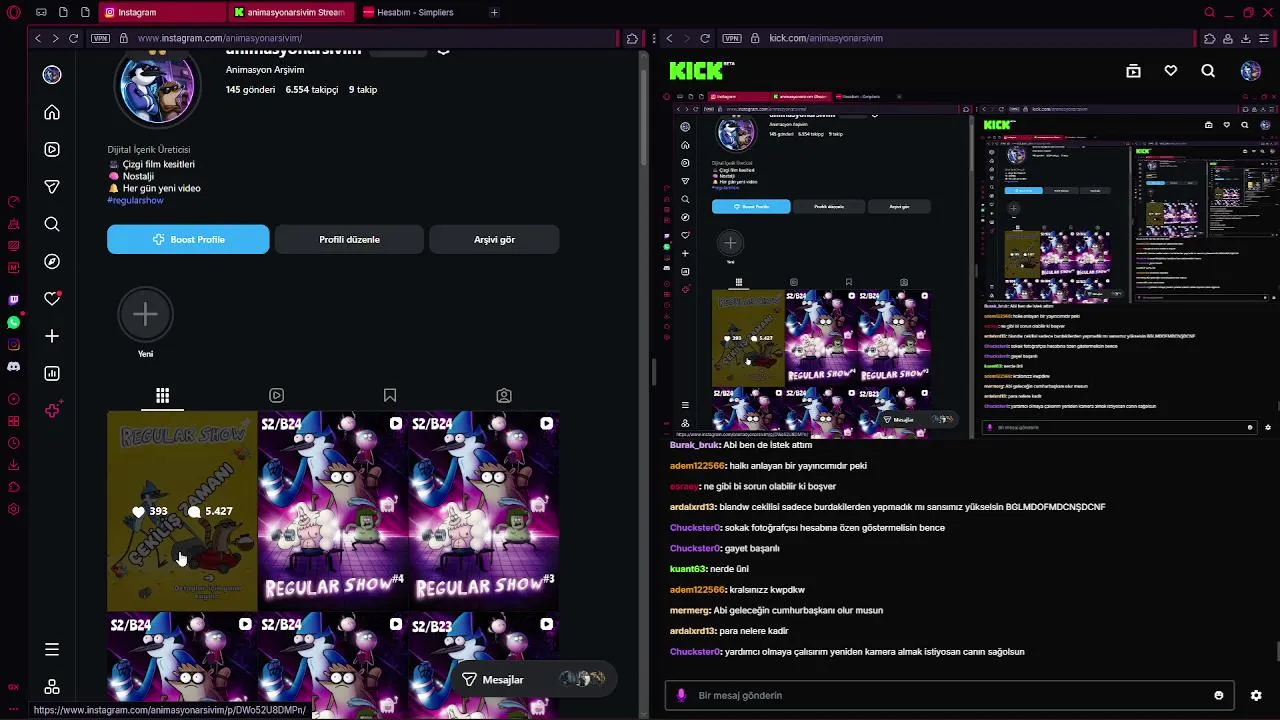Image resolution: width=1280 pixels, height=720 pixels.
Task: Open Opera GX main menu logo
Action: [12, 12]
